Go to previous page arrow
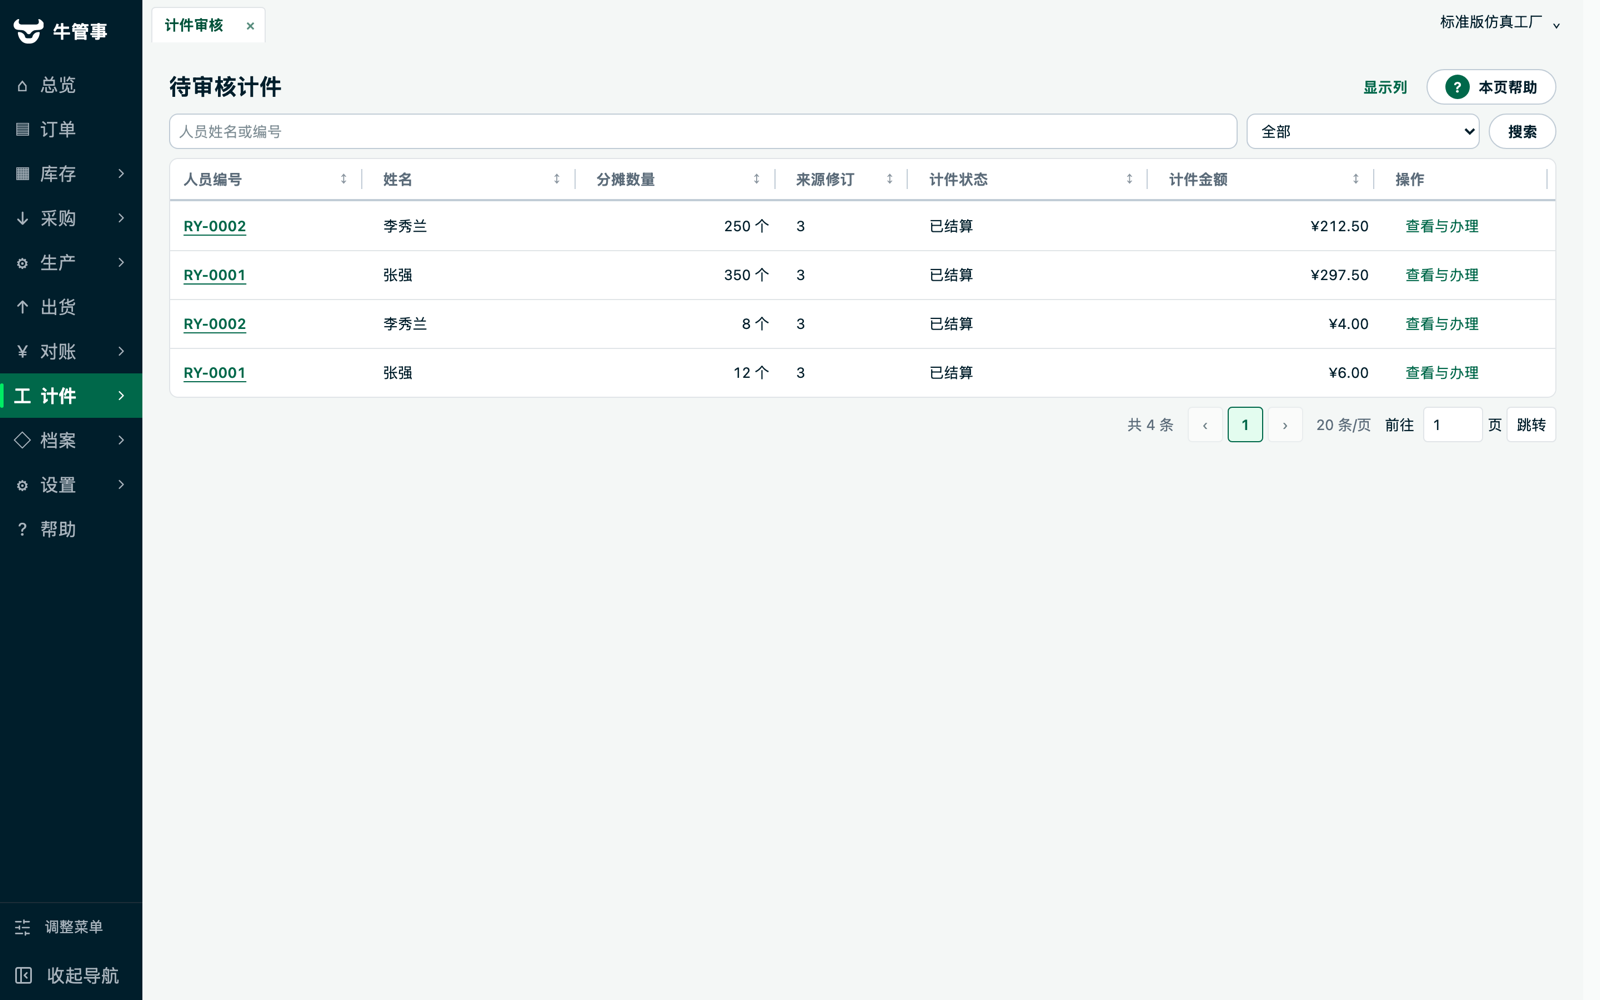This screenshot has width=1600, height=1000. point(1205,425)
